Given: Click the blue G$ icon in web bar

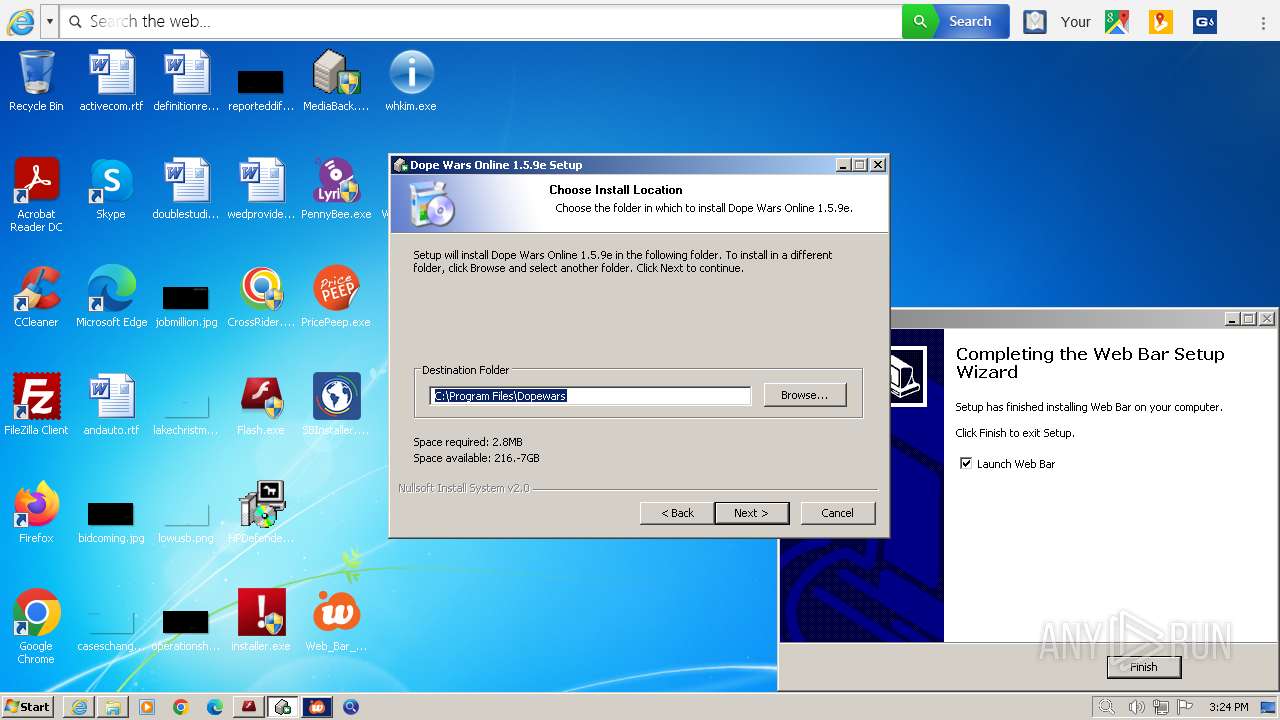Looking at the screenshot, I should (x=1205, y=21).
